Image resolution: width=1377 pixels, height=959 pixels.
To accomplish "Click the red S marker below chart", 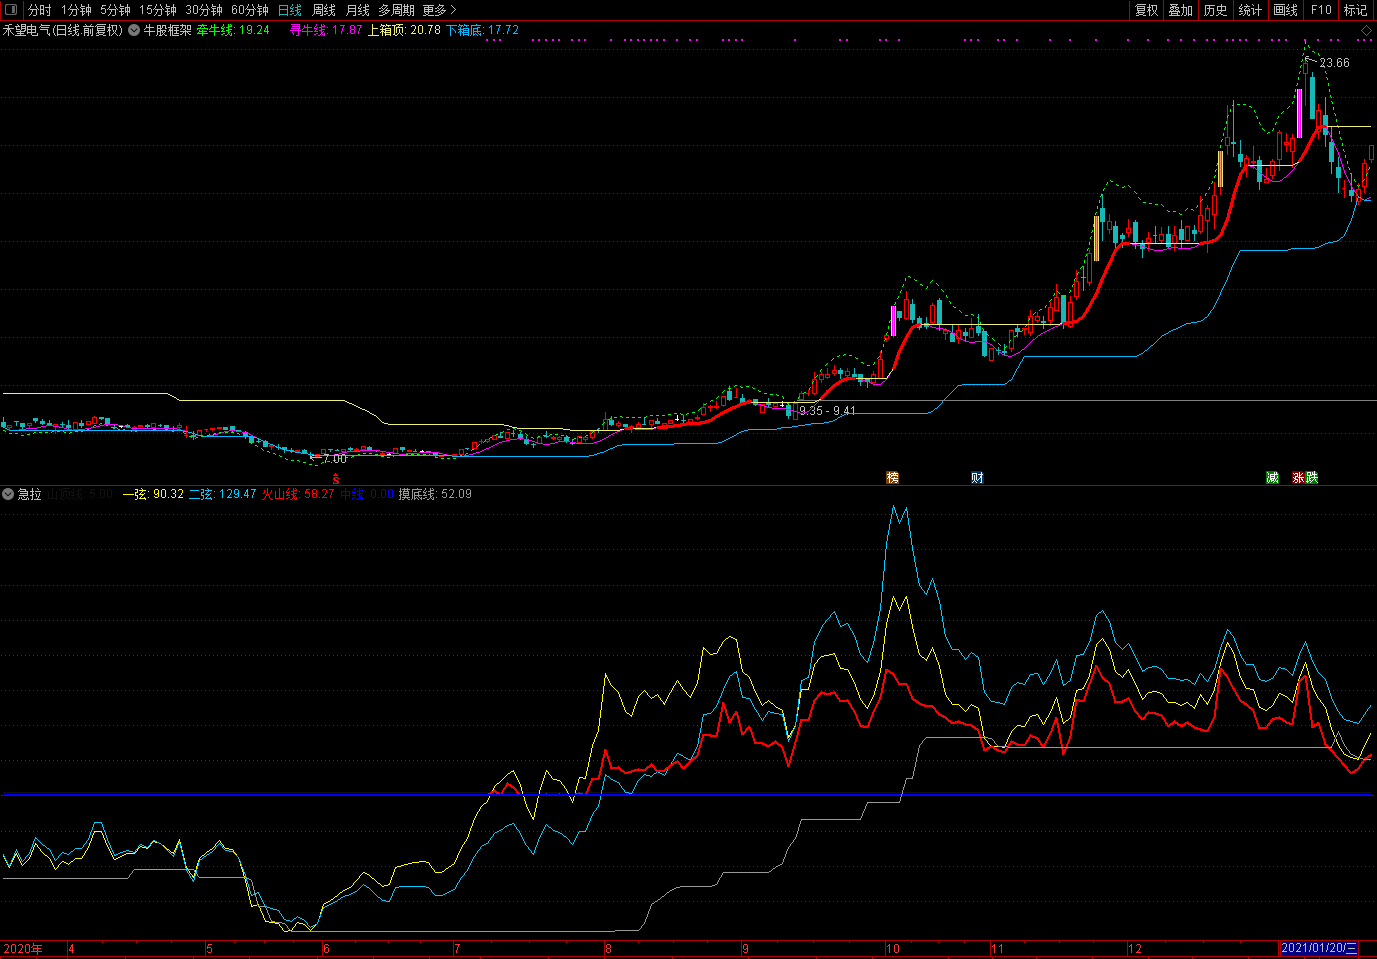I will tap(336, 479).
